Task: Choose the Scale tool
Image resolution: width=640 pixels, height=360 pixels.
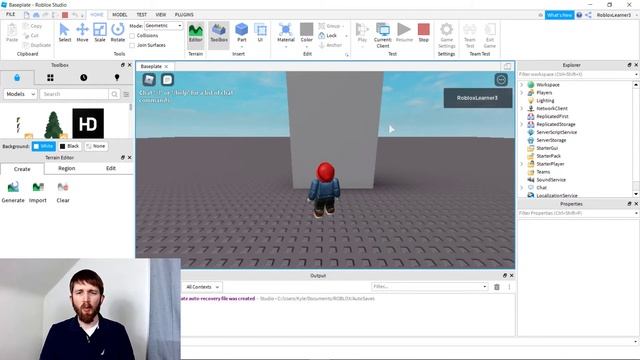Action: coord(100,32)
